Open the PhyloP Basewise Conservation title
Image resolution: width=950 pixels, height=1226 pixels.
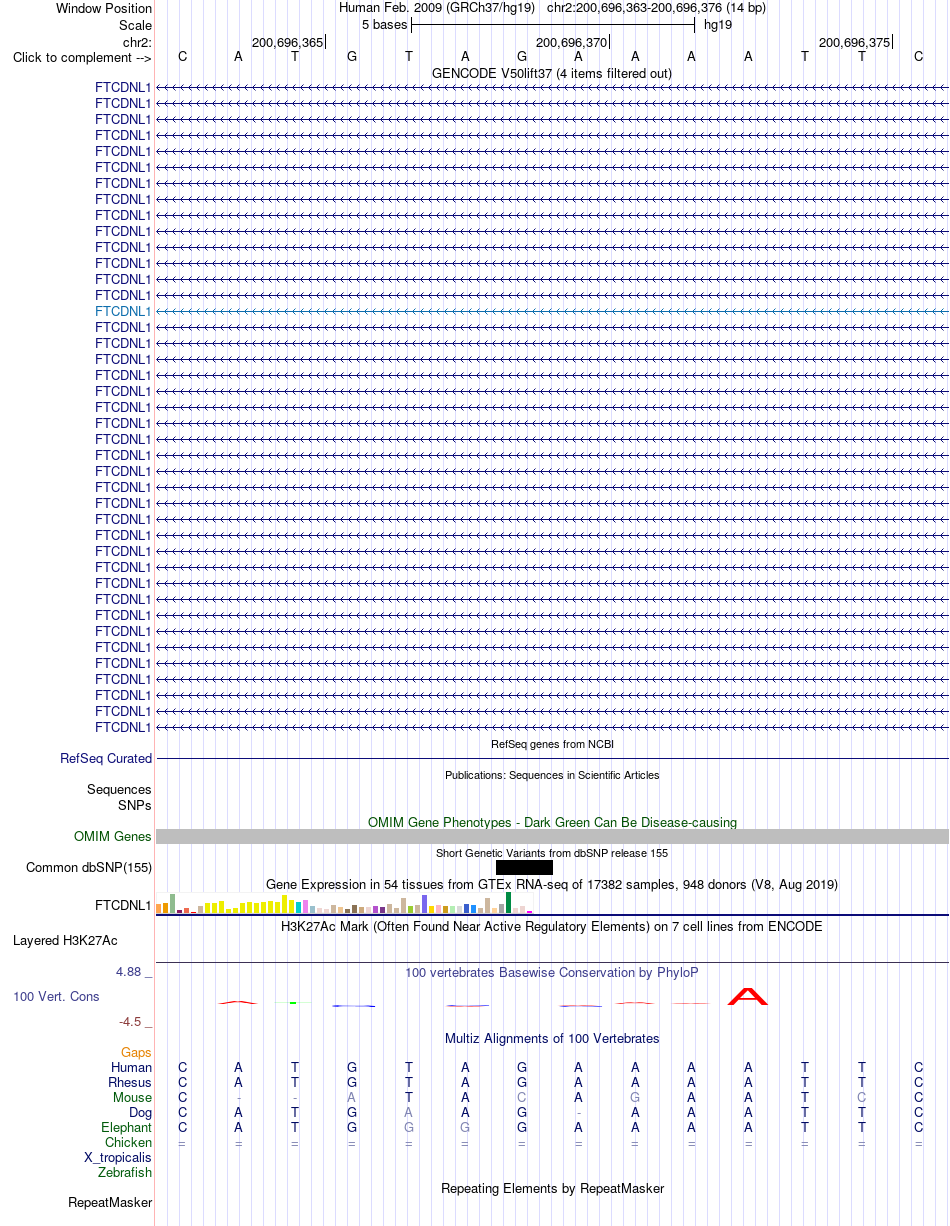point(552,973)
